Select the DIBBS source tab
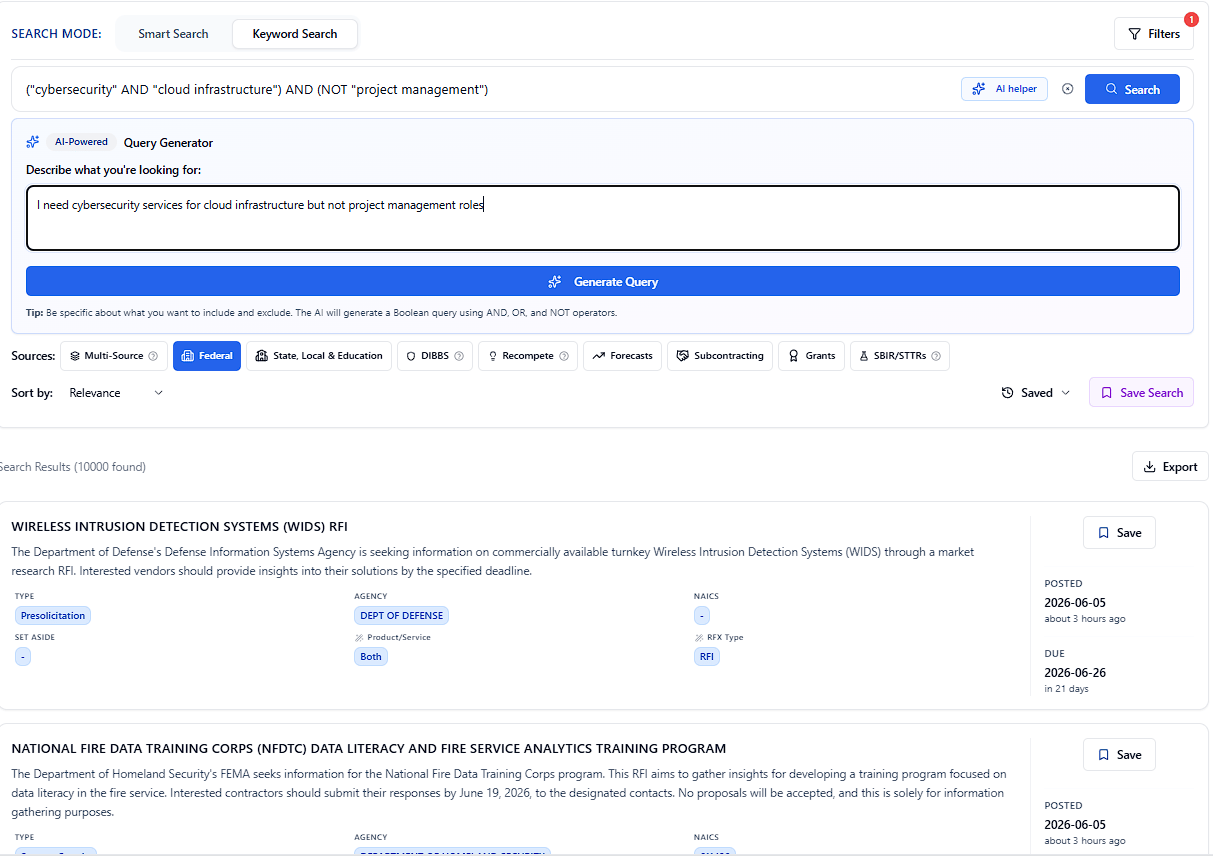This screenshot has height=856, width=1213. 434,356
